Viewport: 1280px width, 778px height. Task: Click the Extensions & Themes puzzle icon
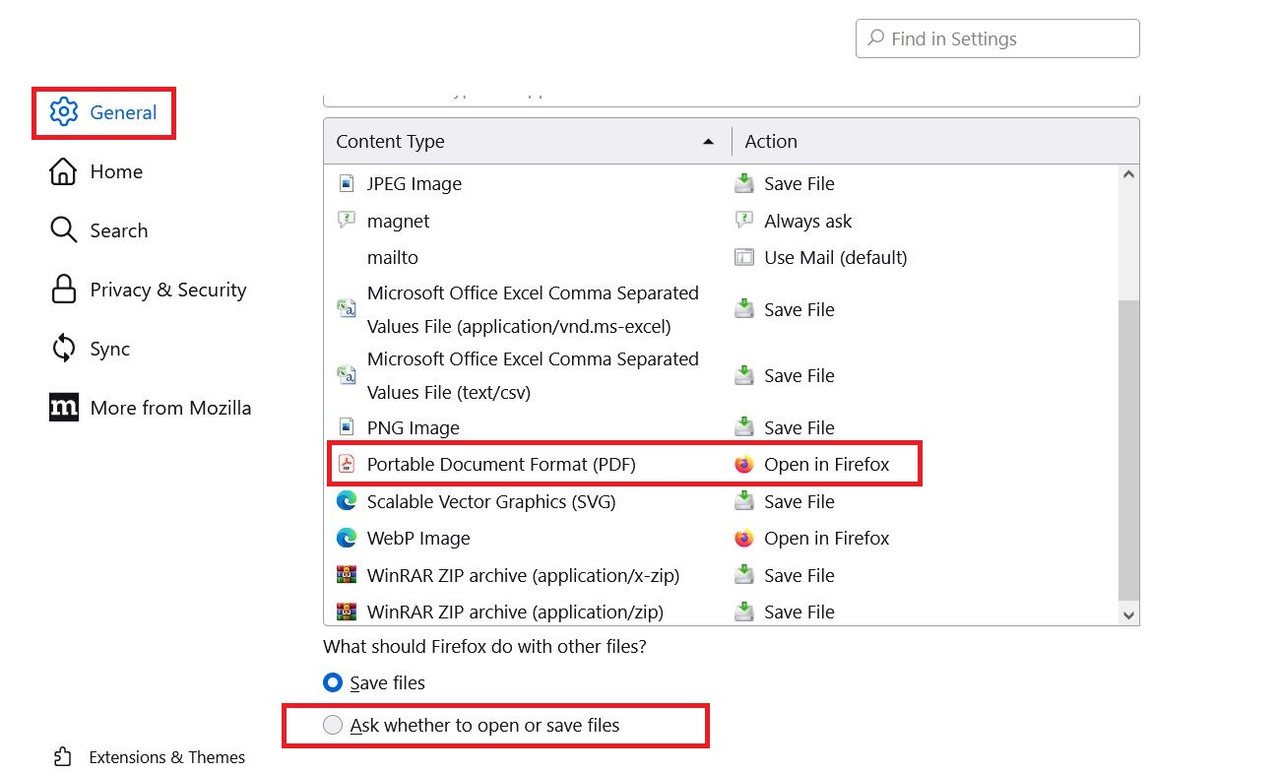63,757
